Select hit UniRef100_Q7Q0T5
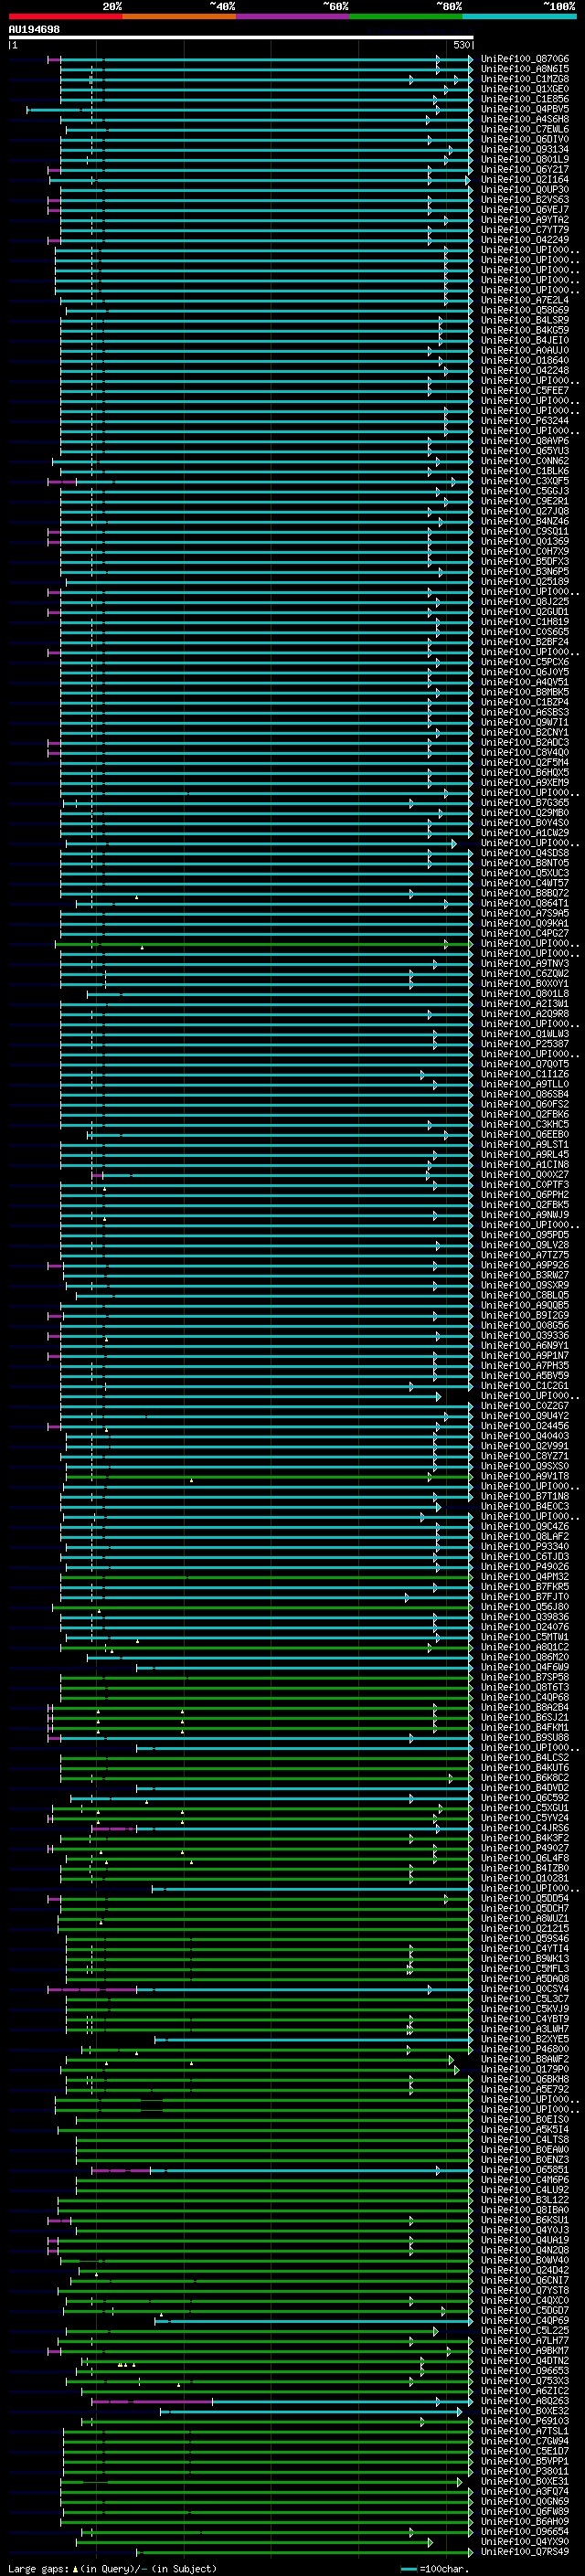This screenshot has height=2576, width=585. coord(525,1063)
